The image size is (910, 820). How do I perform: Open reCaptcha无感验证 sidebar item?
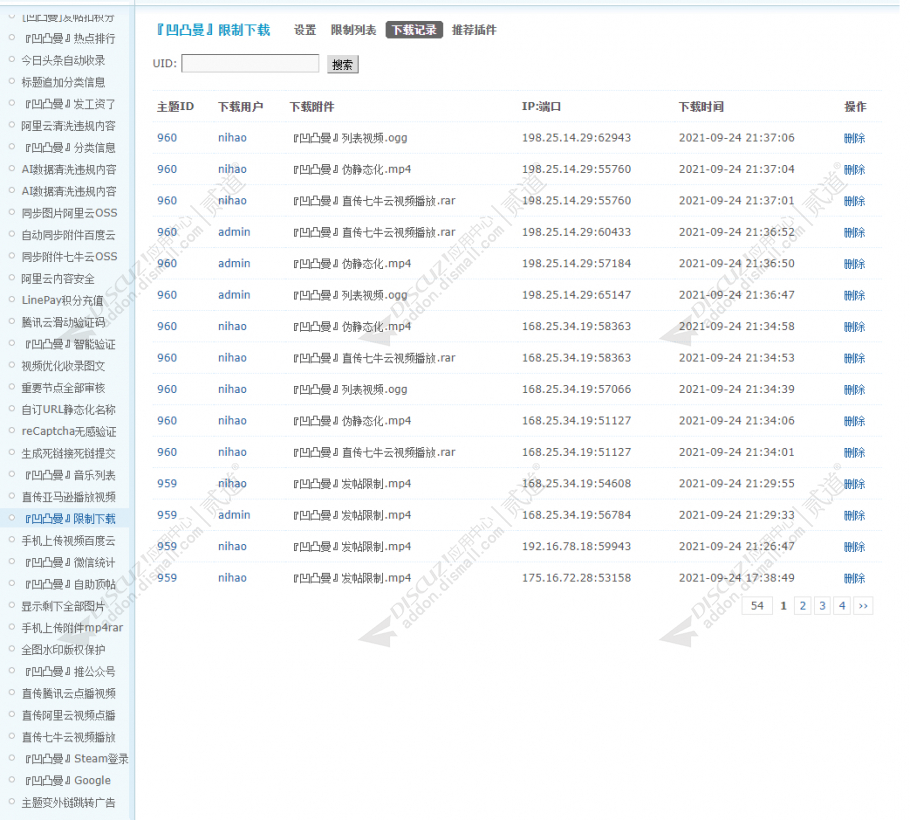(x=69, y=431)
